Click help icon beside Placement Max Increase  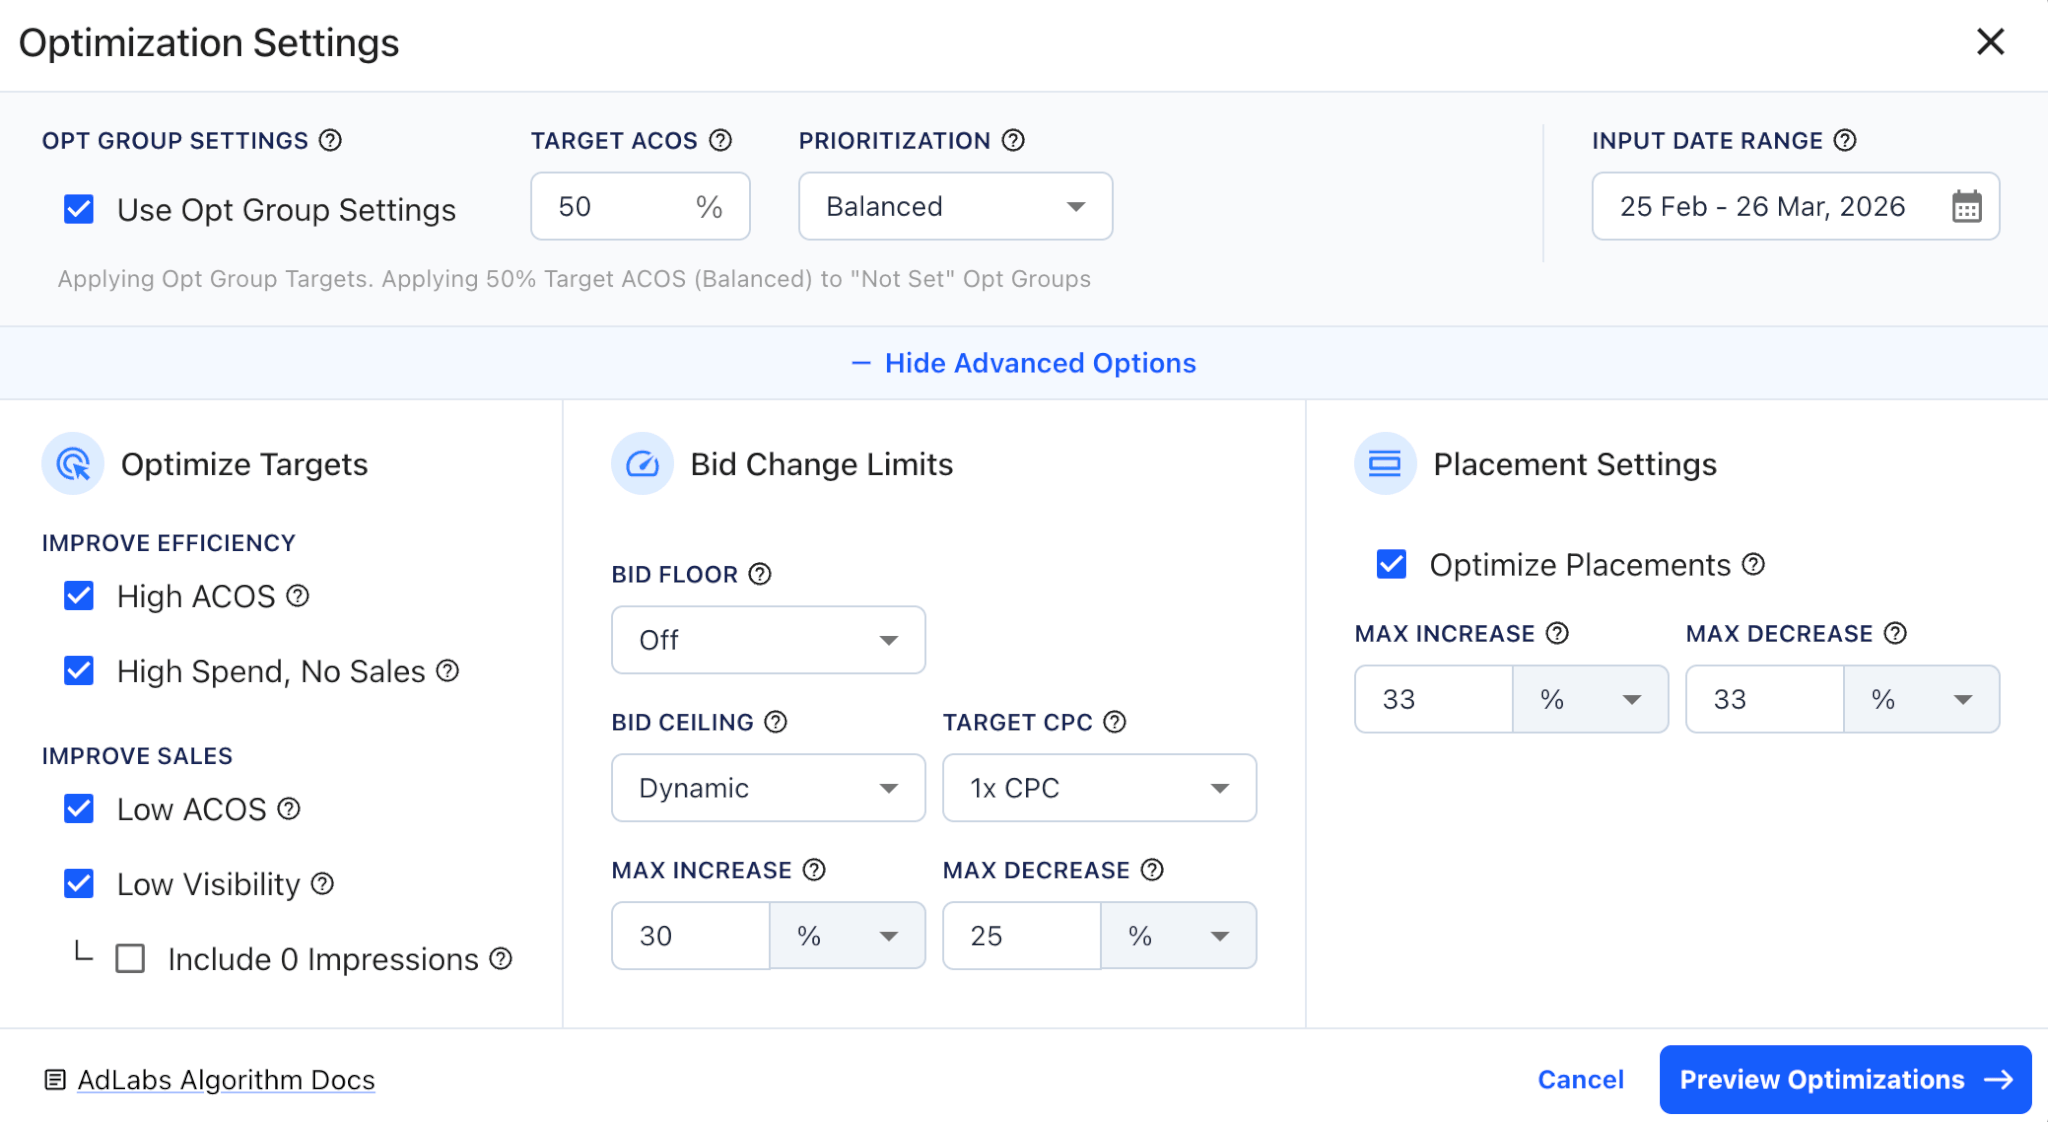(x=1557, y=633)
